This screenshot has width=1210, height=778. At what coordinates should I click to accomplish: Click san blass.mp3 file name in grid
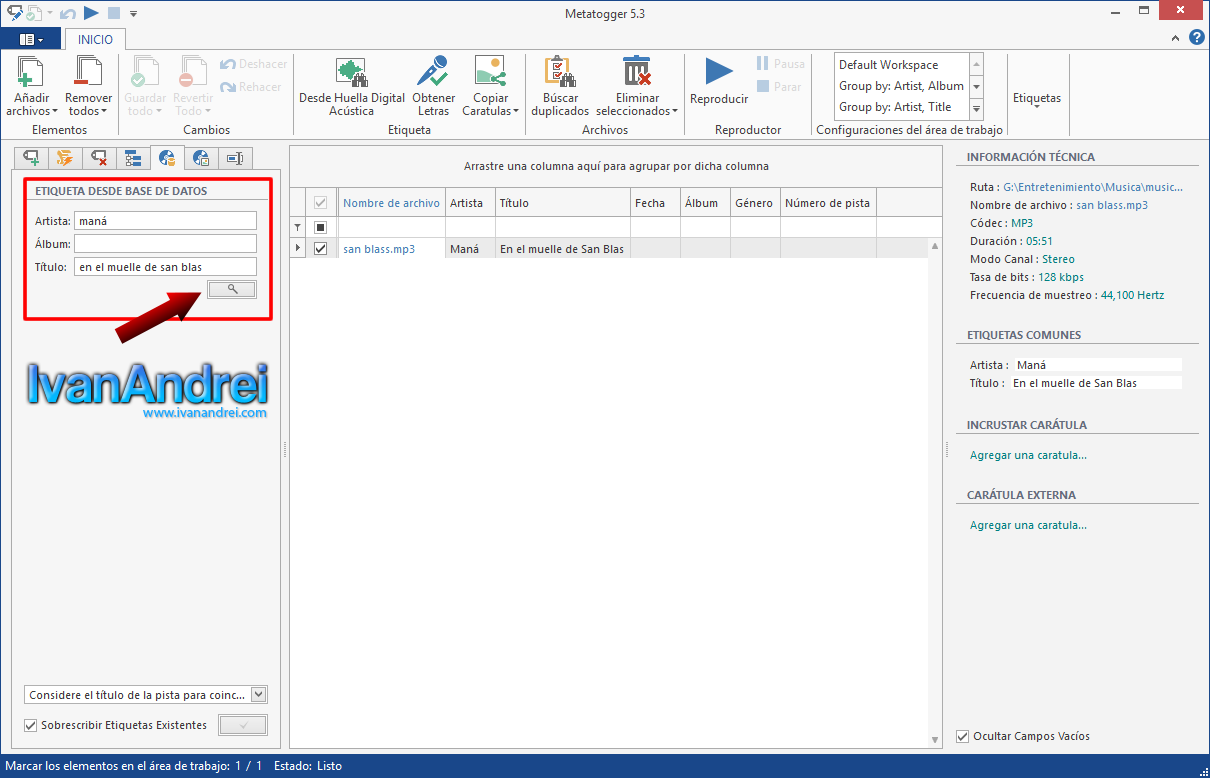pyautogui.click(x=379, y=249)
